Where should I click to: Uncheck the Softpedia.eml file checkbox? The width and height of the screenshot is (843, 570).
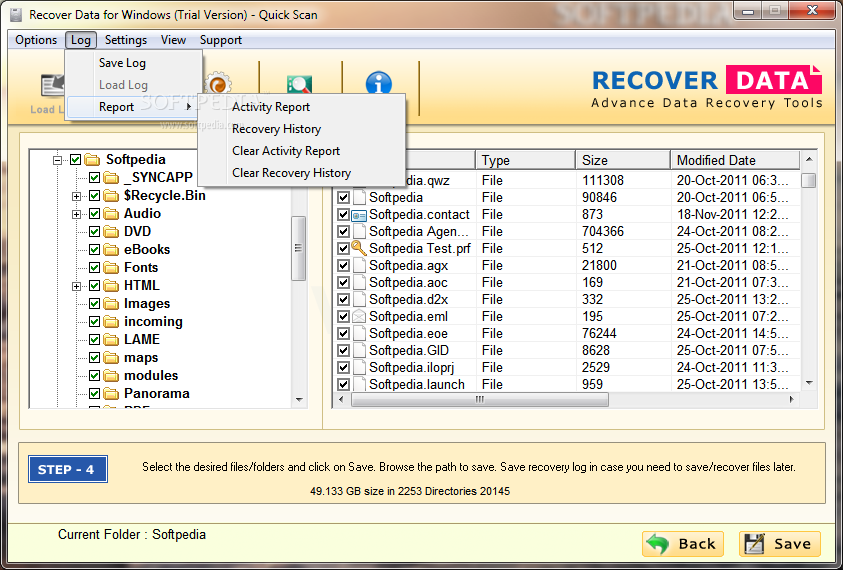click(x=344, y=317)
